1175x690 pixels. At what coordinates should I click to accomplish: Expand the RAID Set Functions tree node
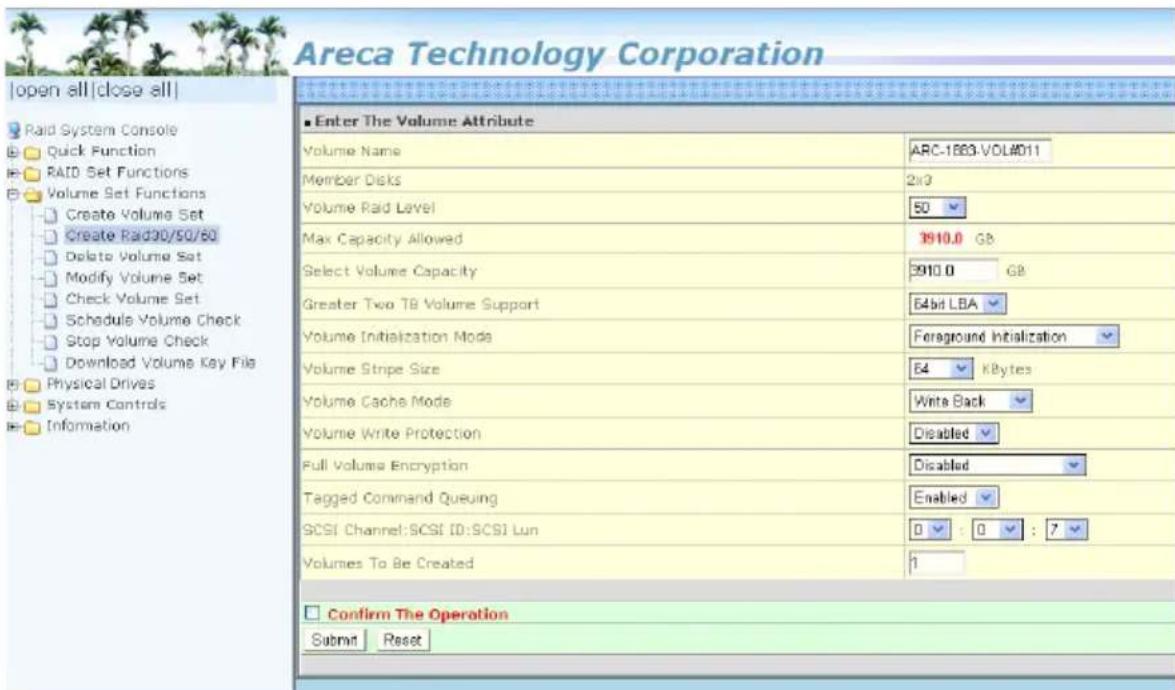[13, 173]
